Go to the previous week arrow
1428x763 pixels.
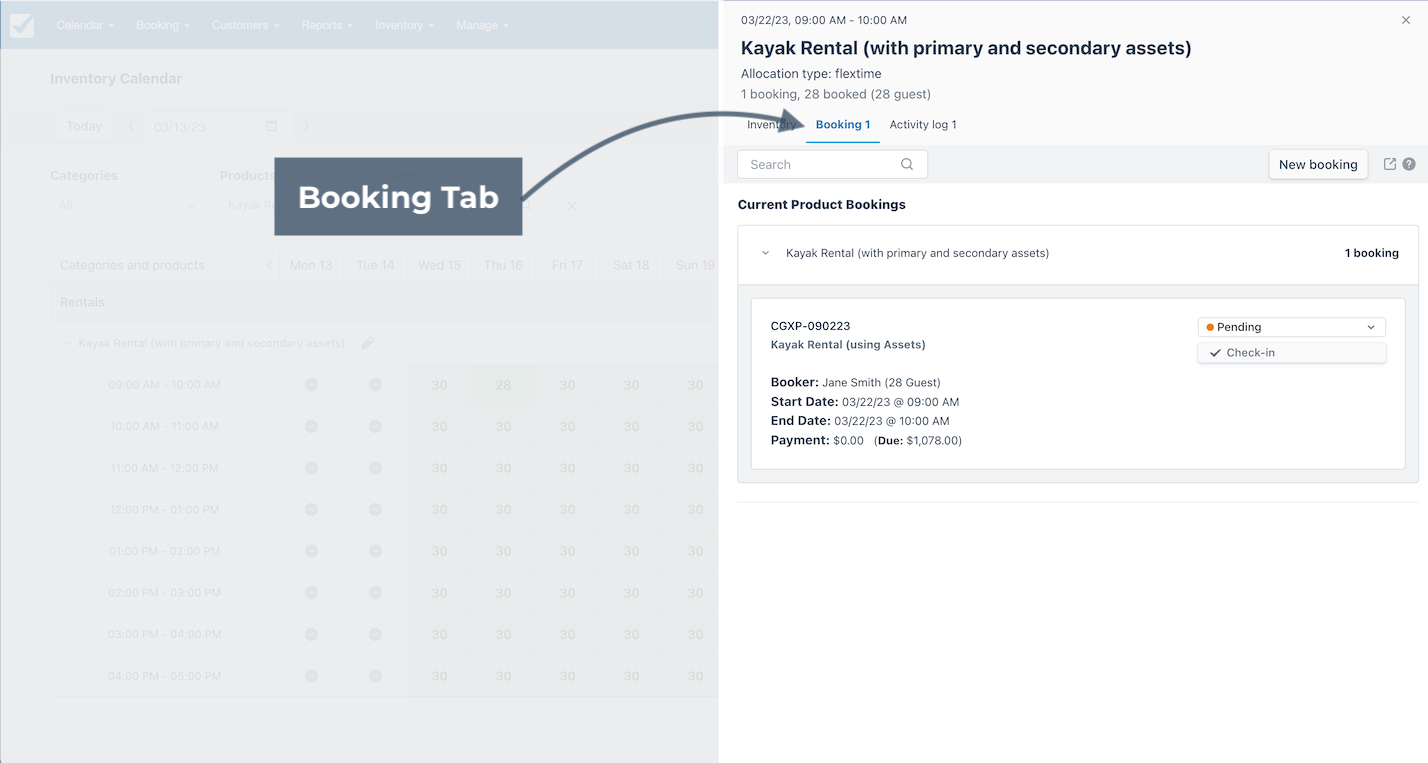(x=131, y=126)
